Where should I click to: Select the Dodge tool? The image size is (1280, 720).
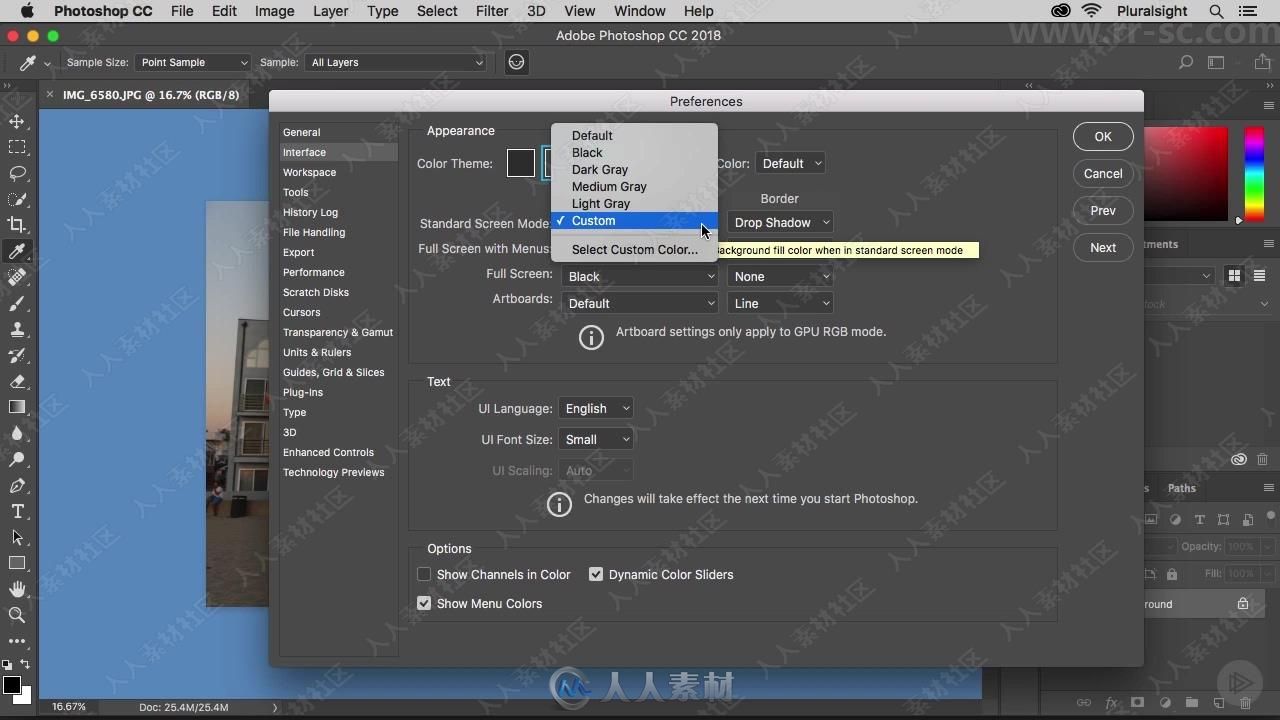tap(17, 459)
